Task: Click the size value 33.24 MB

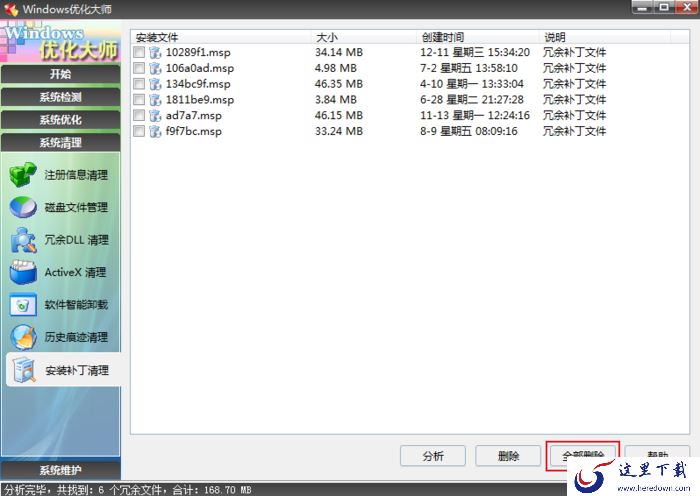Action: [x=339, y=131]
